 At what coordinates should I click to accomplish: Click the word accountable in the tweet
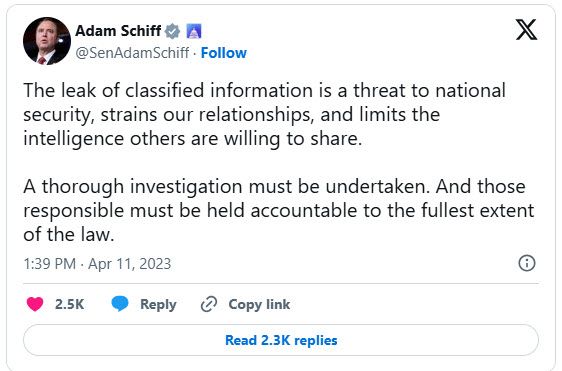[304, 210]
